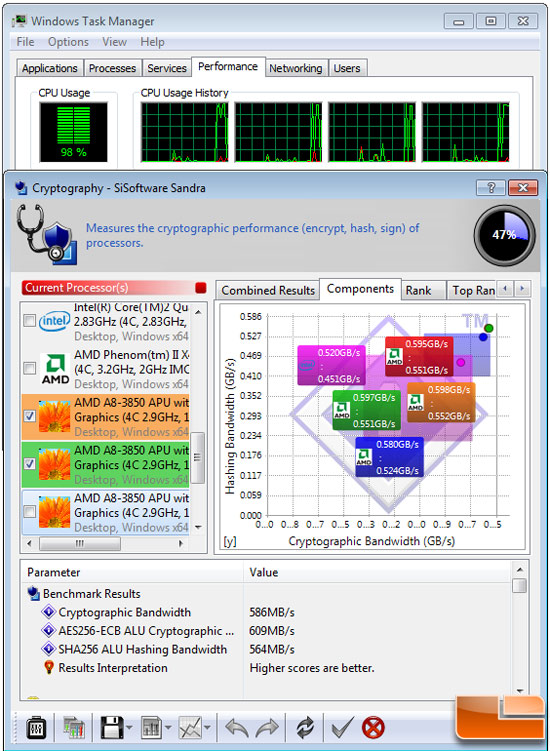Screen dimensions: 550x751
Task: Open the Top Rank tab
Action: coord(473,291)
